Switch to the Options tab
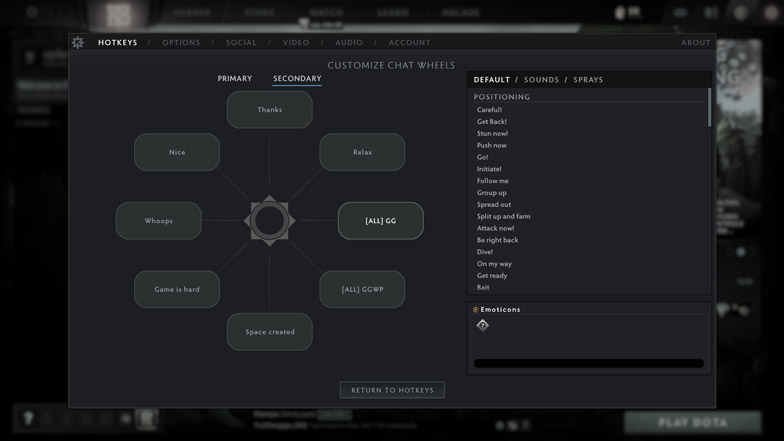784x441 pixels. coord(181,42)
